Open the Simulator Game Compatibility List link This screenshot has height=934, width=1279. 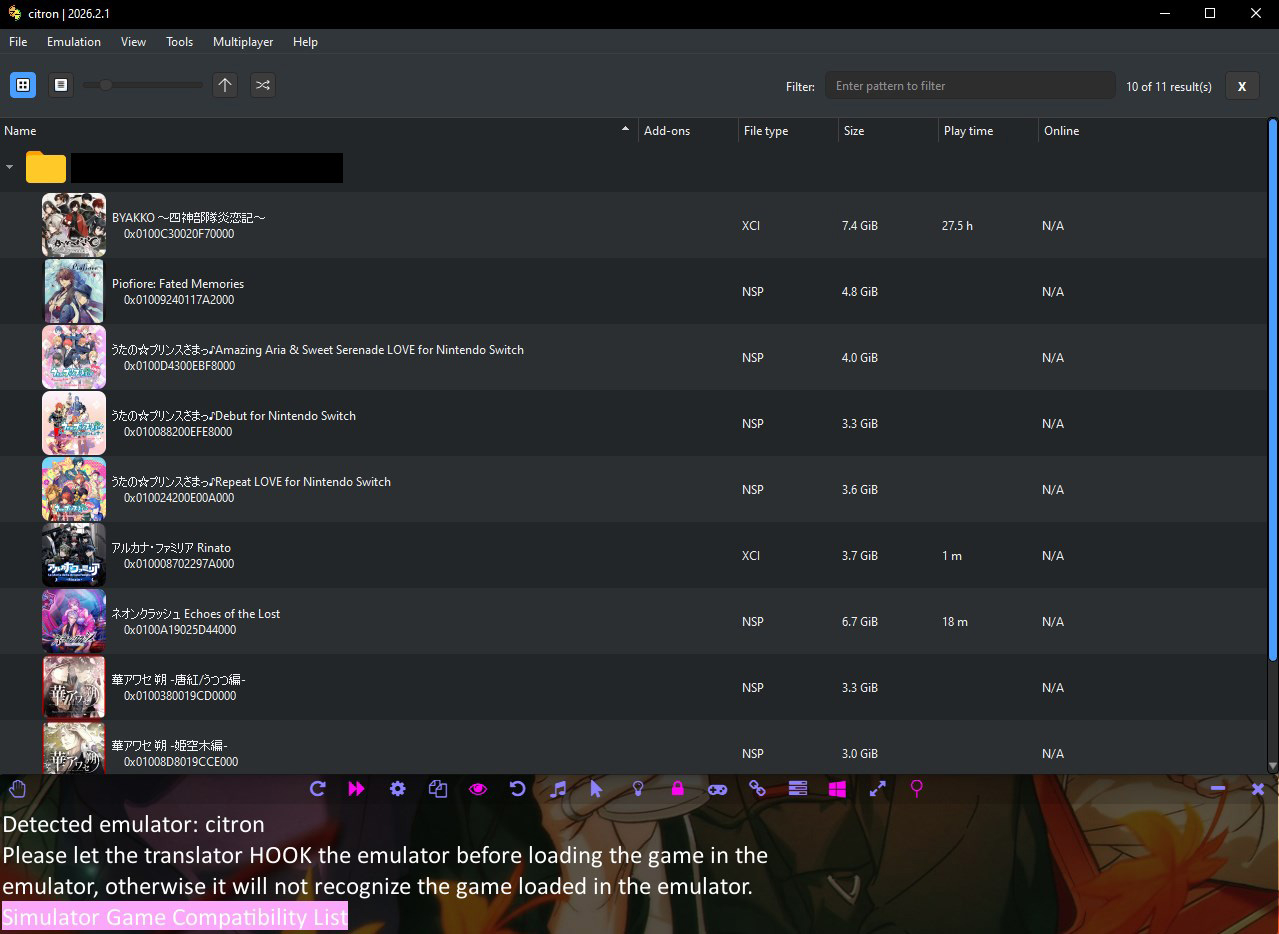point(175,916)
